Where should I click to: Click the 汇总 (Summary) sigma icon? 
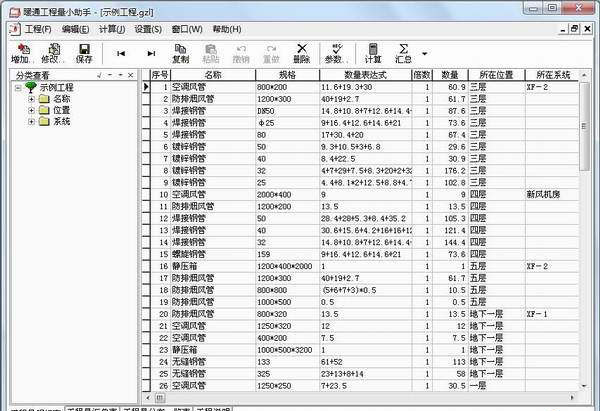coord(403,52)
